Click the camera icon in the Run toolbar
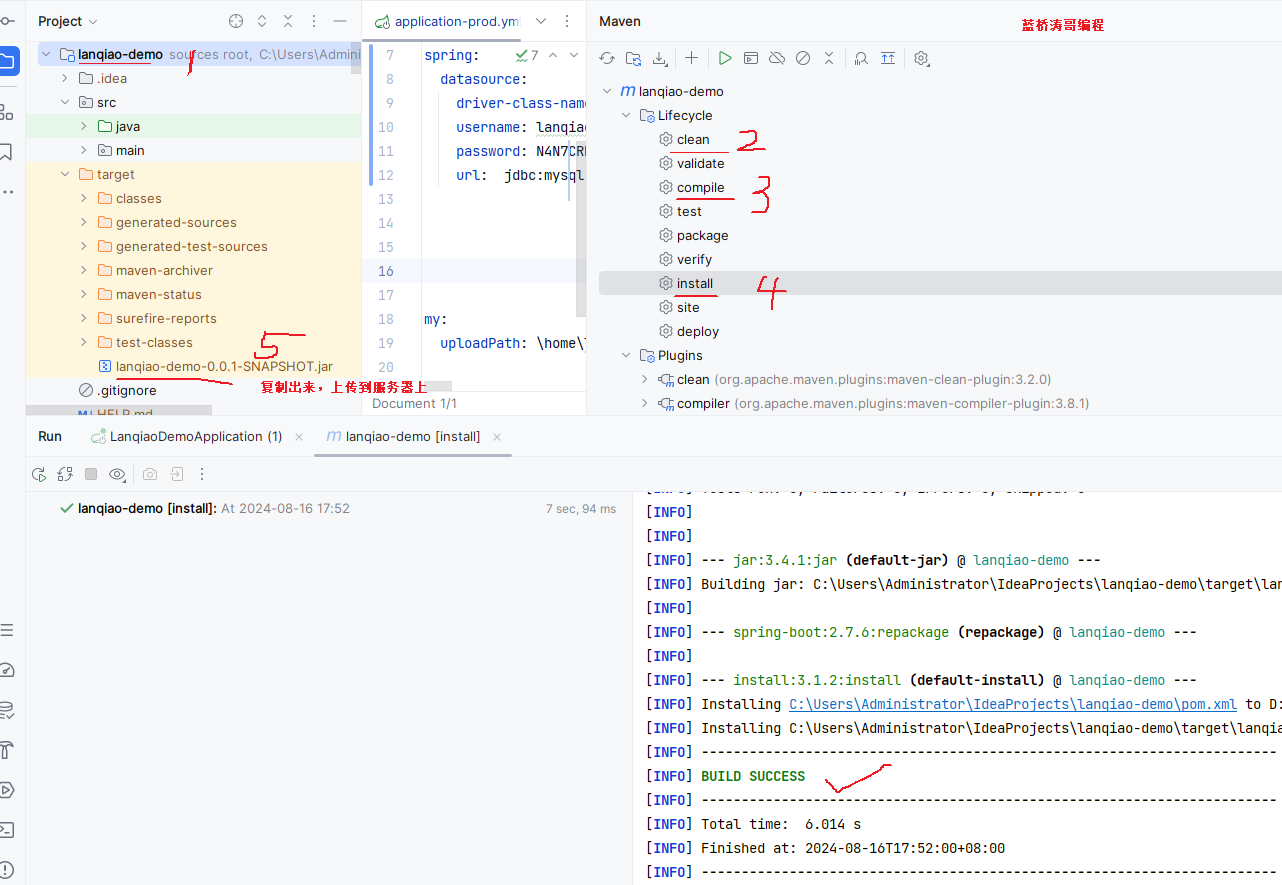The image size is (1282, 885). click(149, 474)
